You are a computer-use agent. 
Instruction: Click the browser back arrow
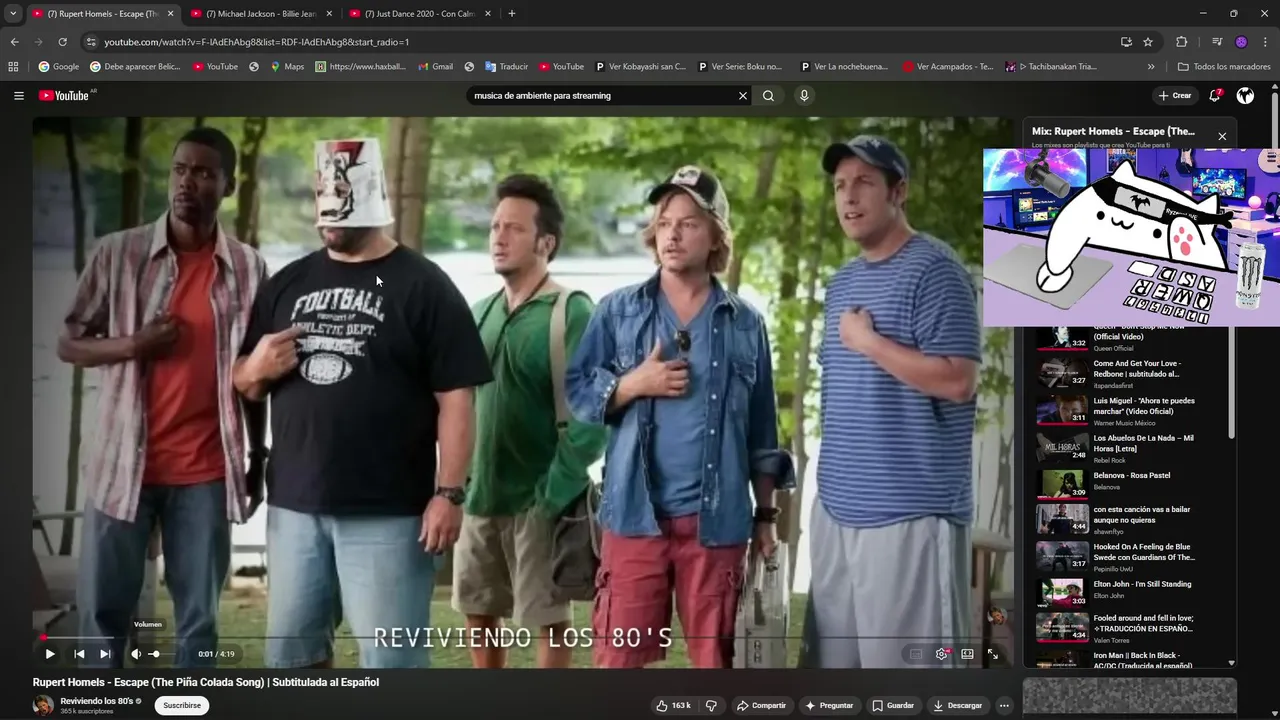click(x=14, y=42)
